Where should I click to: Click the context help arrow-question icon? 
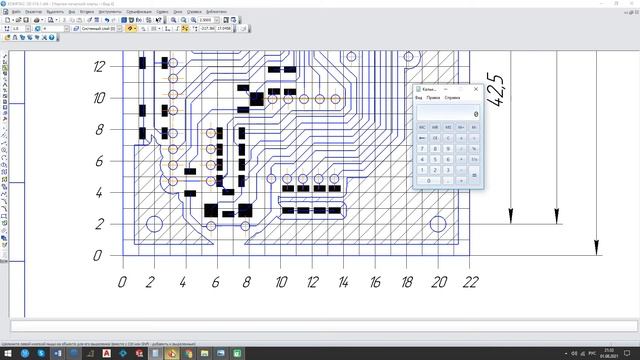(159, 20)
